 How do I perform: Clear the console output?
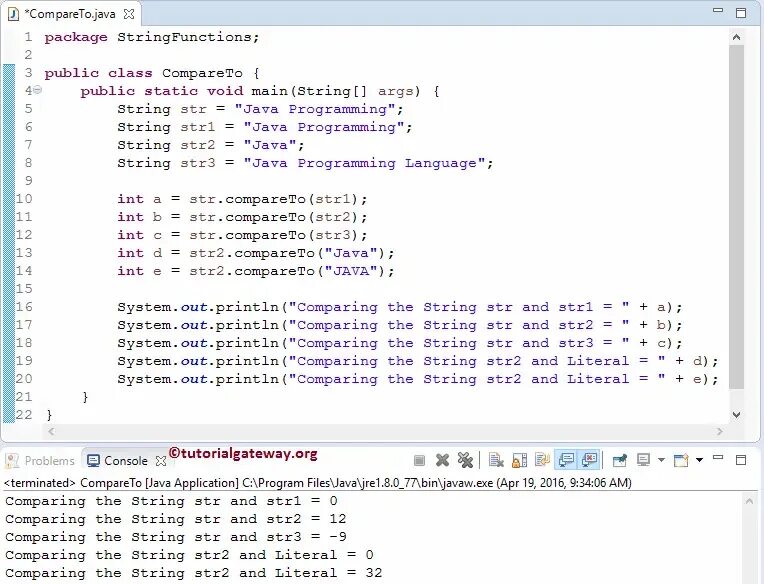496,460
